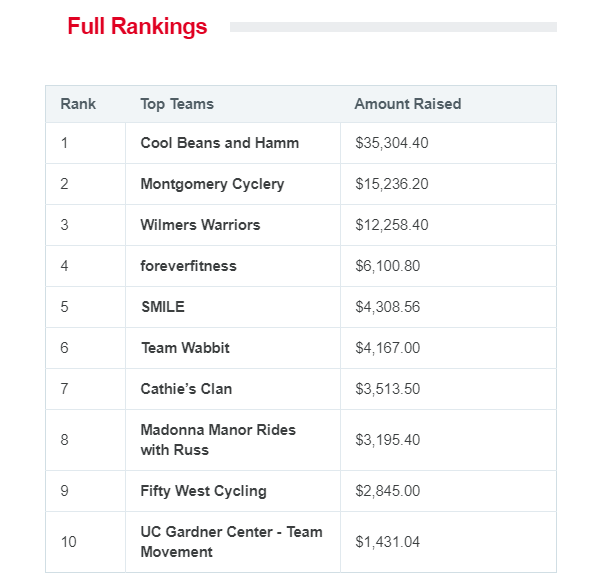Click the SMILE team name
Image resolution: width=589 pixels, height=587 pixels.
163,307
